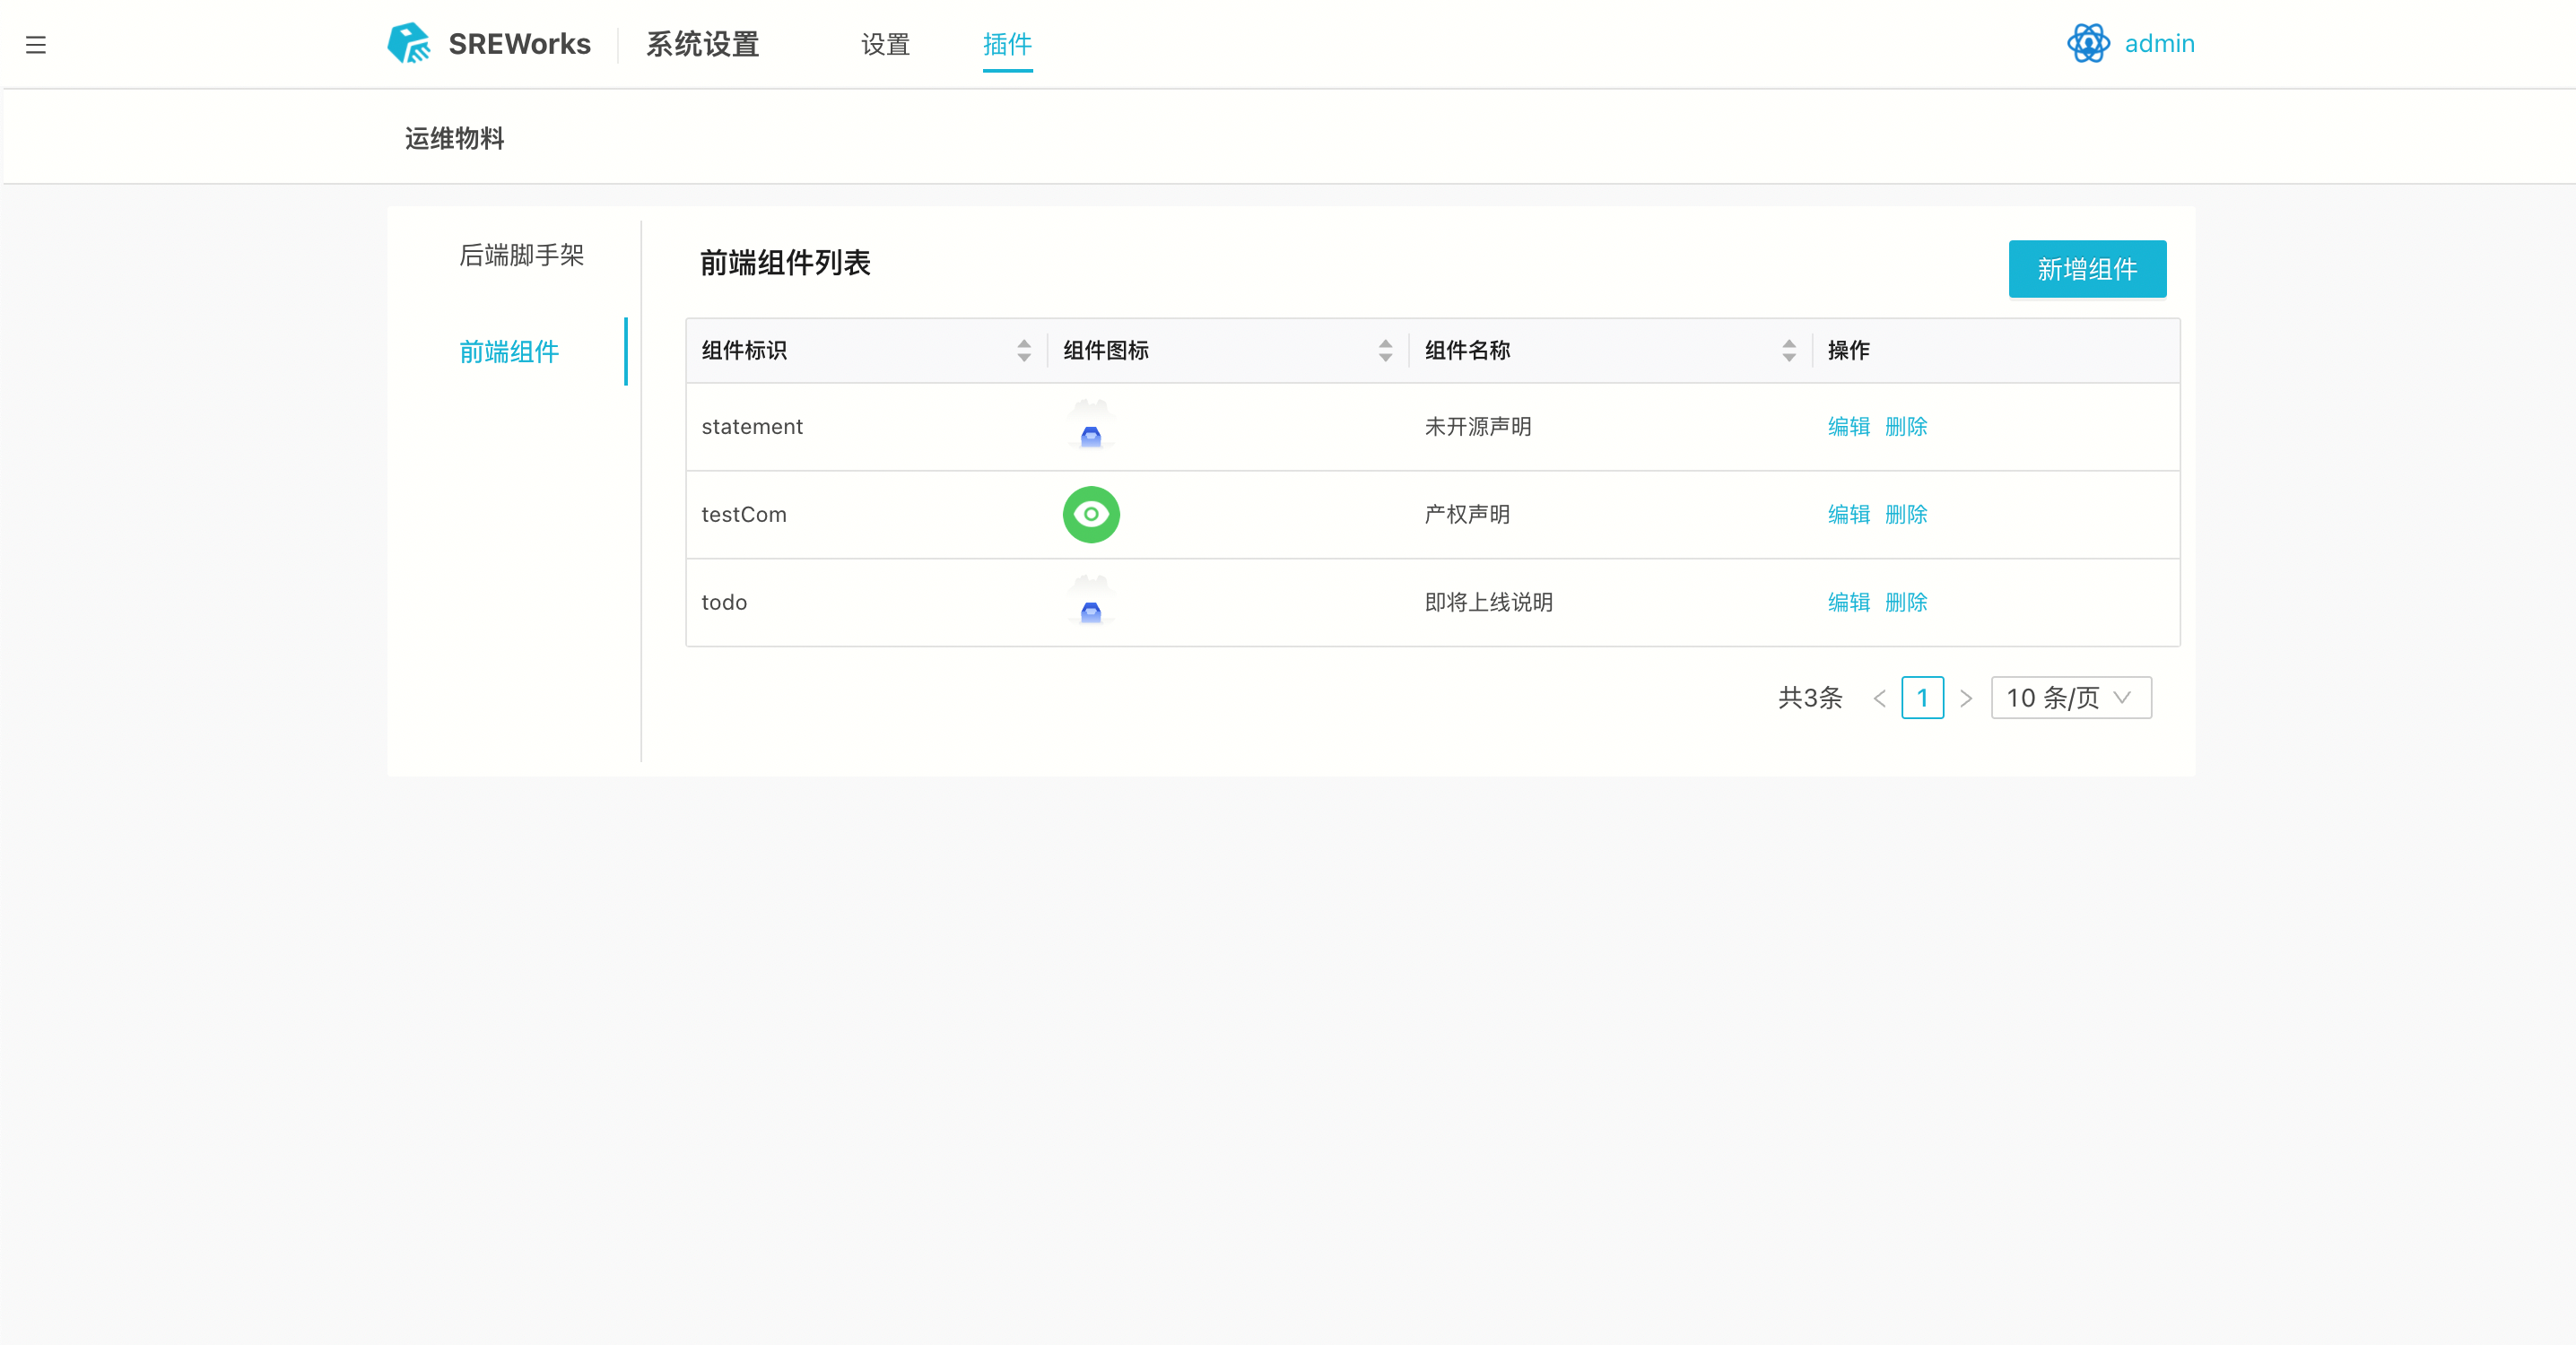Go to next page arrow
2576x1345 pixels.
1966,698
